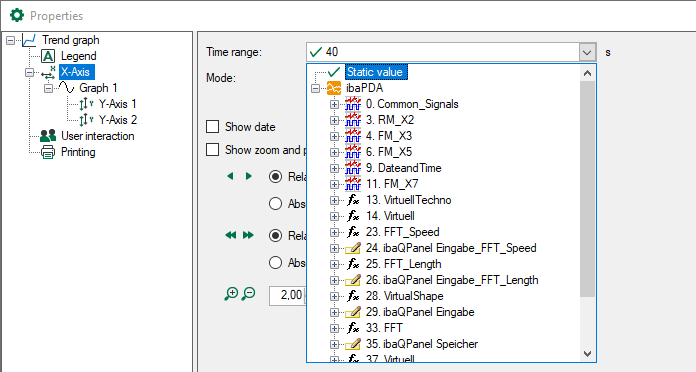Open User interaction settings
Viewport: 696px width, 372px height.
pos(98,136)
